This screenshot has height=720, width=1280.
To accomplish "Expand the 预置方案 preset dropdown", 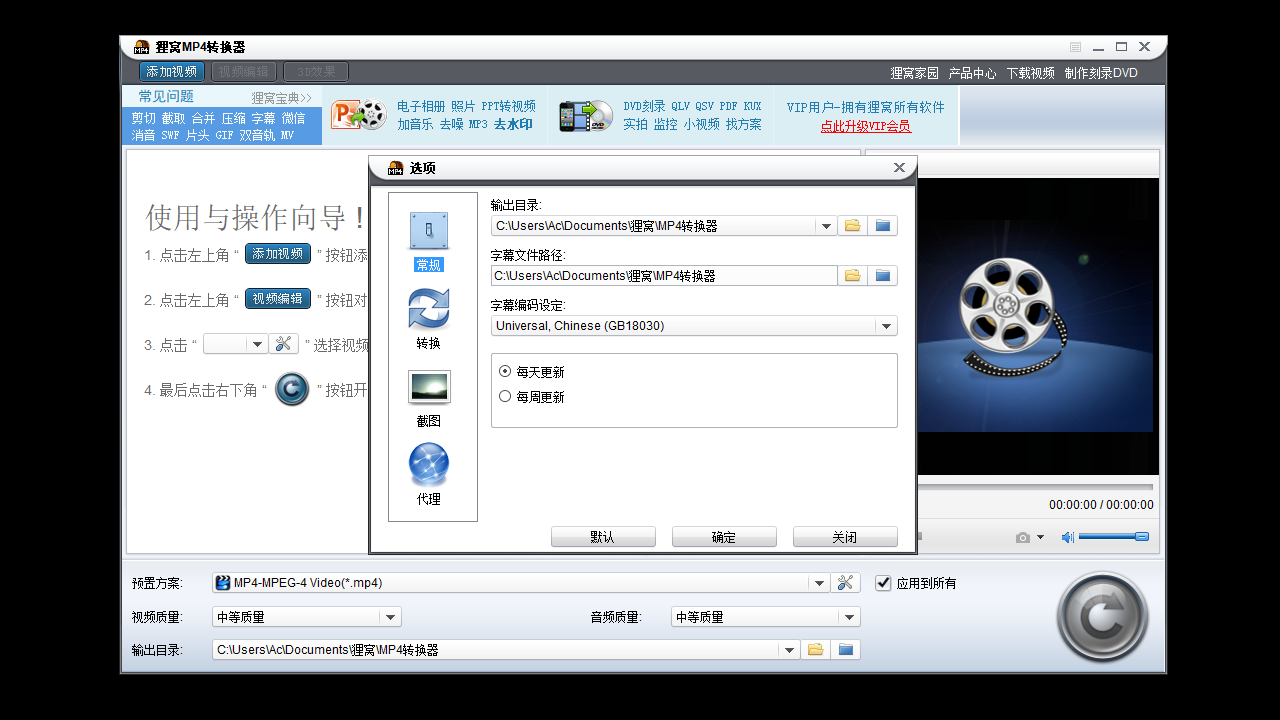I will 818,582.
